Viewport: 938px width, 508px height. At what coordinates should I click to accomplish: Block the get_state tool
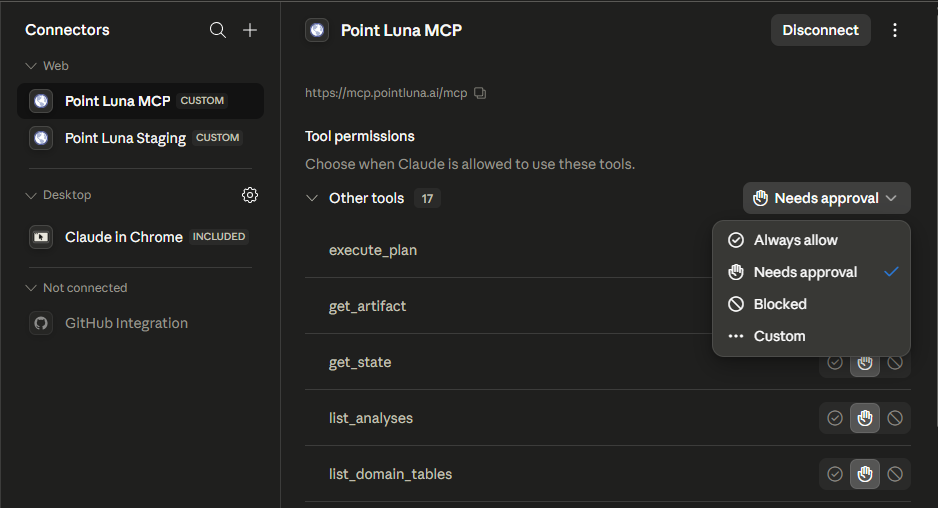tap(895, 363)
